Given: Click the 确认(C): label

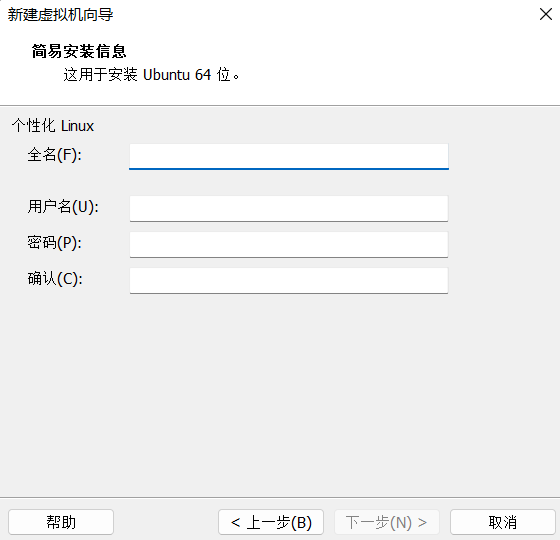Looking at the screenshot, I should click(x=55, y=279).
